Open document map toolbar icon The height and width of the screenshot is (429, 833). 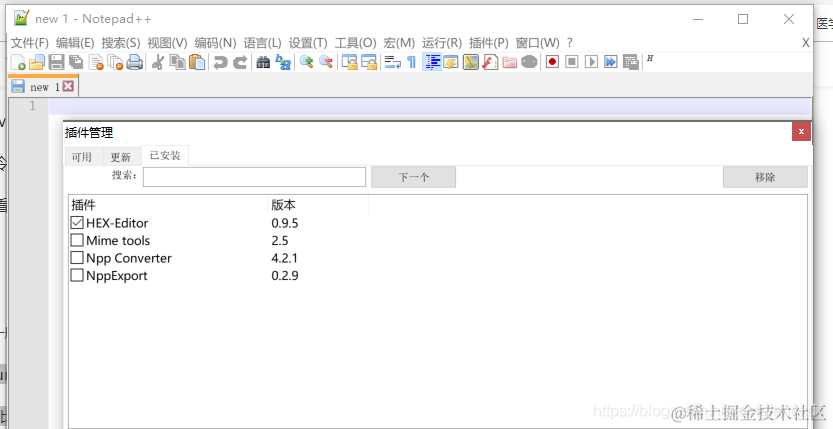(x=471, y=62)
